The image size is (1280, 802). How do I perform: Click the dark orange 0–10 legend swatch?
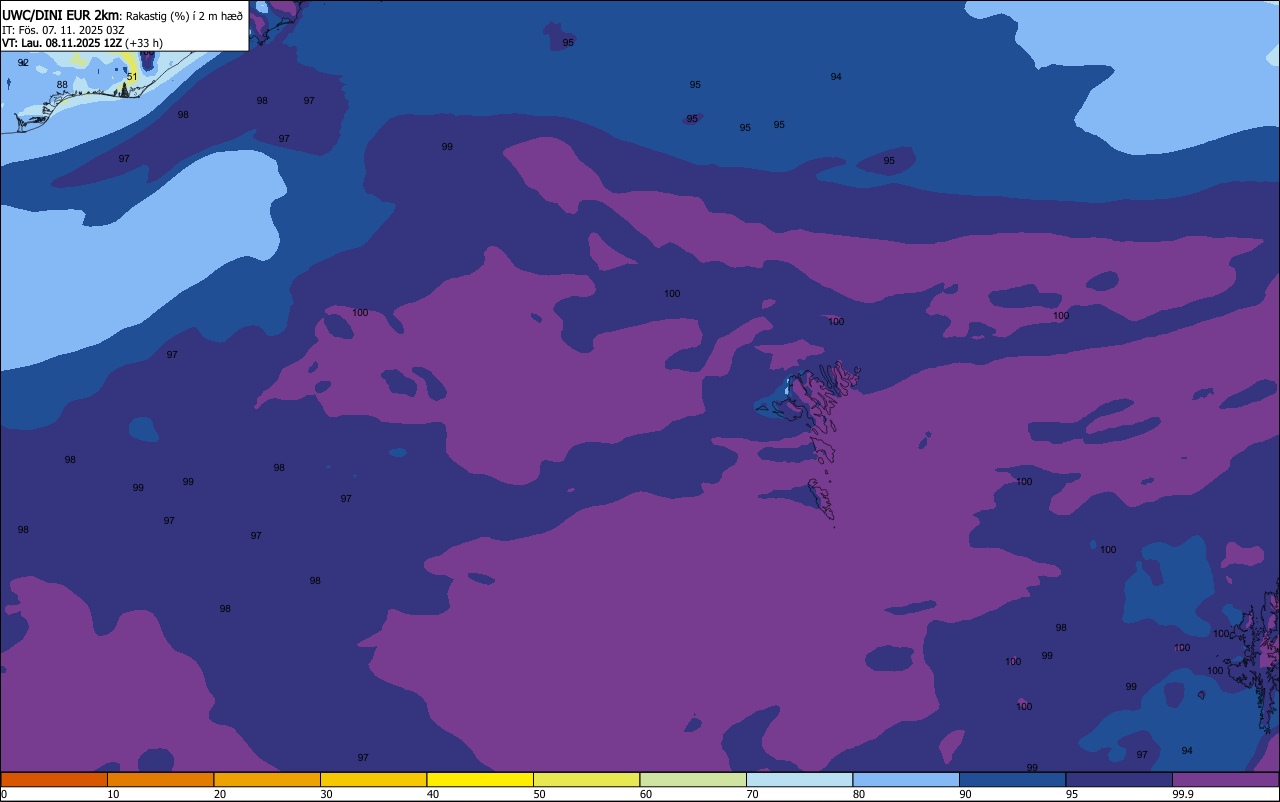54,779
